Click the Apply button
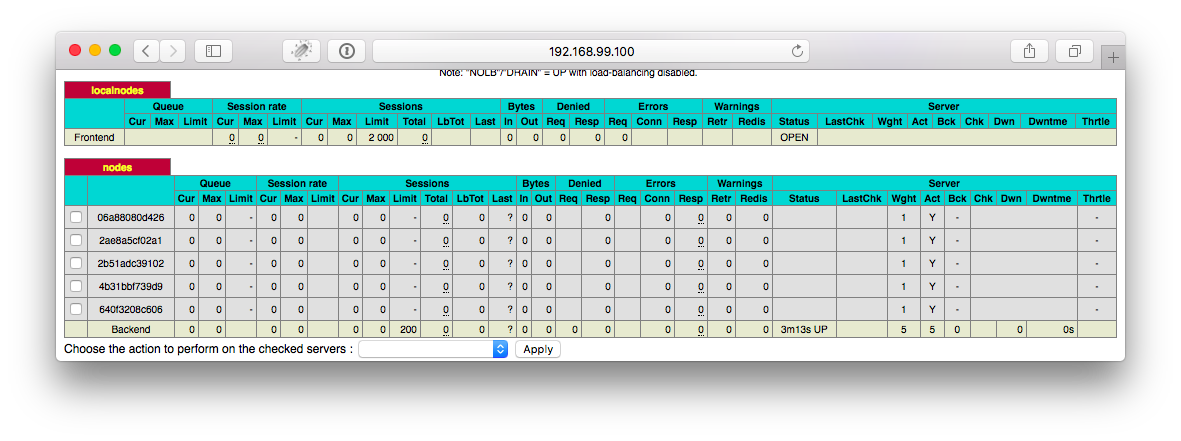 tap(538, 349)
